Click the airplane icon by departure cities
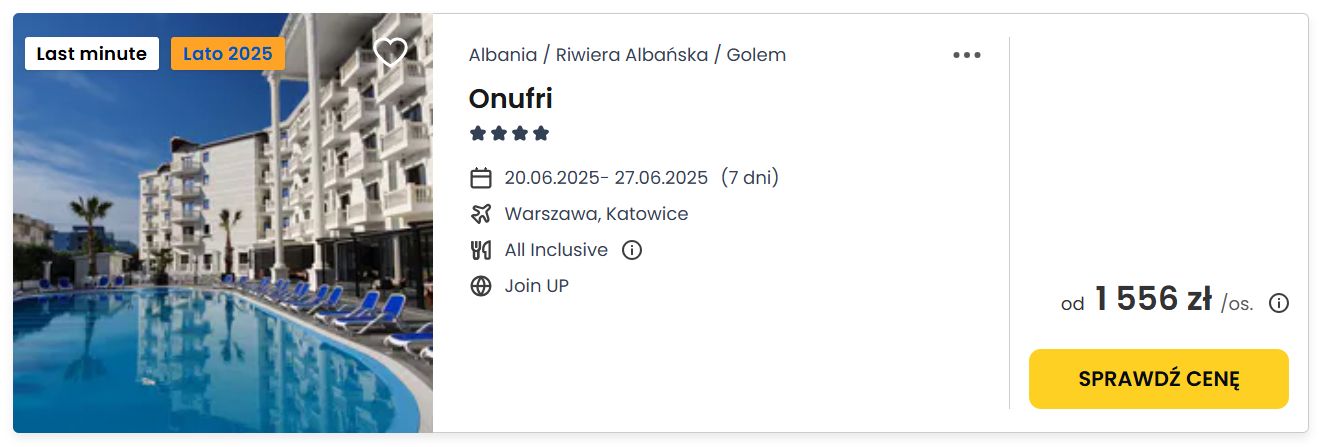Screen dimensions: 1323x447 (481, 214)
